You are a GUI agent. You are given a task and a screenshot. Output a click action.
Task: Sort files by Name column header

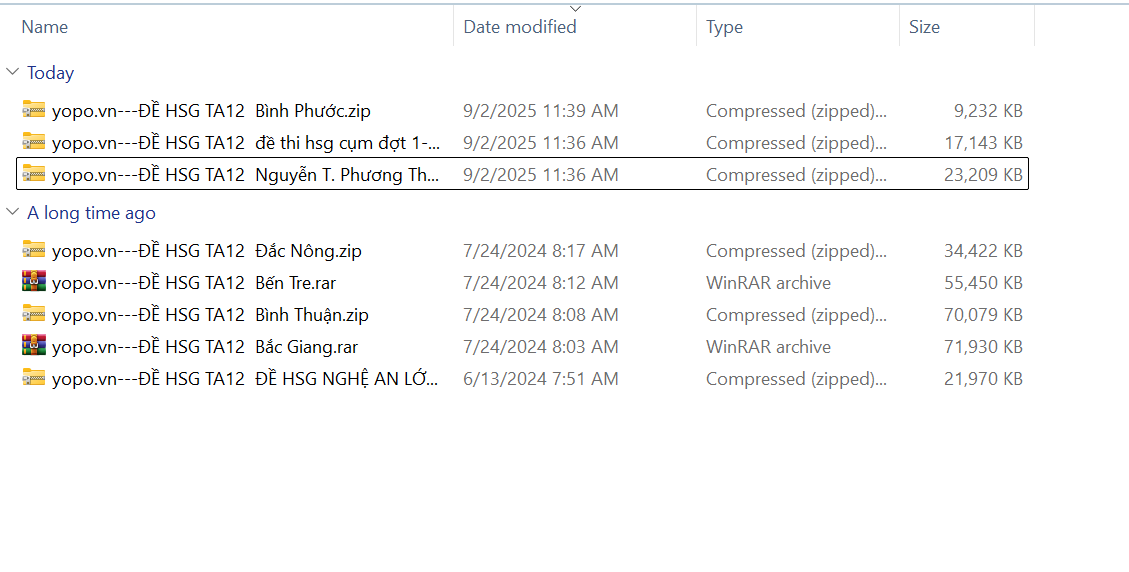(x=45, y=27)
